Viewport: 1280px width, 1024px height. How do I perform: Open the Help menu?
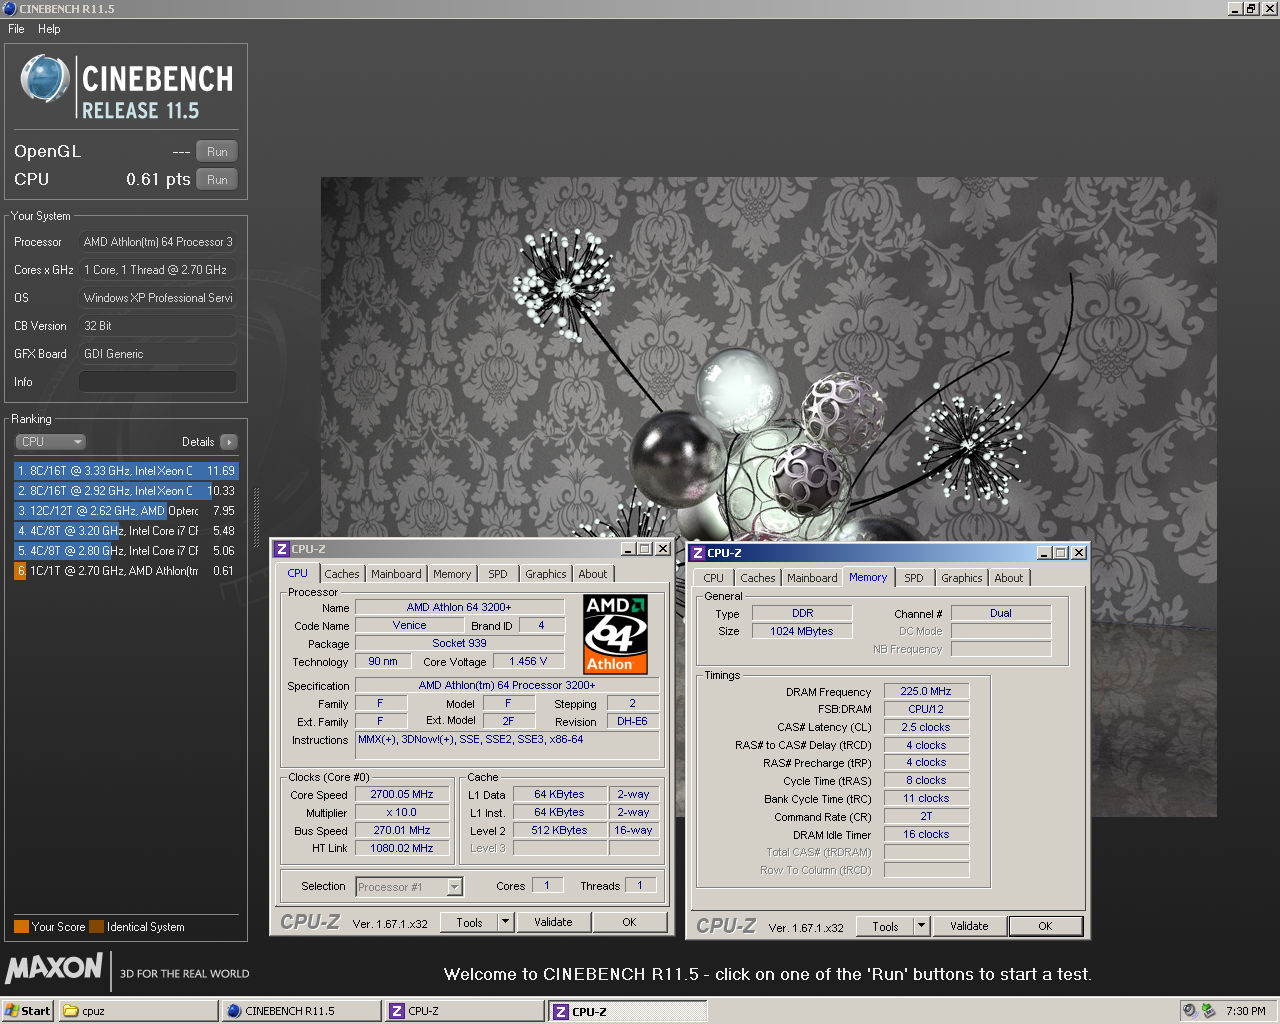click(x=49, y=29)
